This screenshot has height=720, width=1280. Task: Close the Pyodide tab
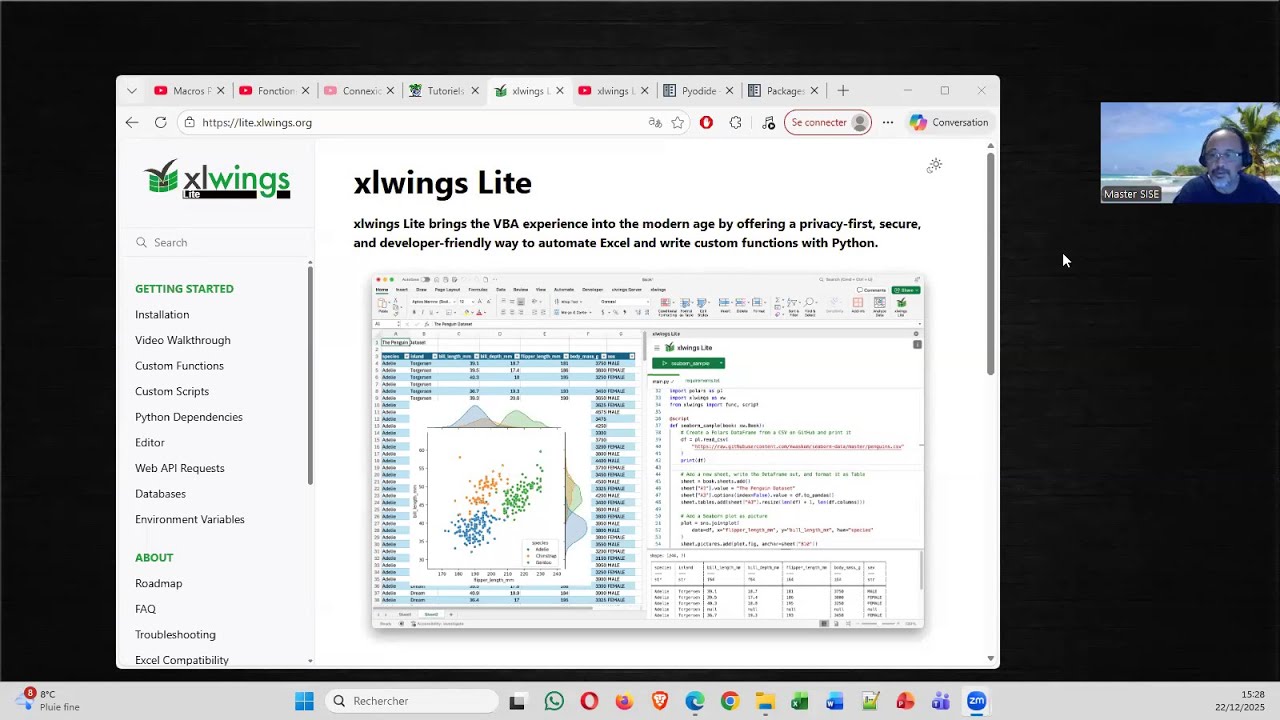[729, 91]
